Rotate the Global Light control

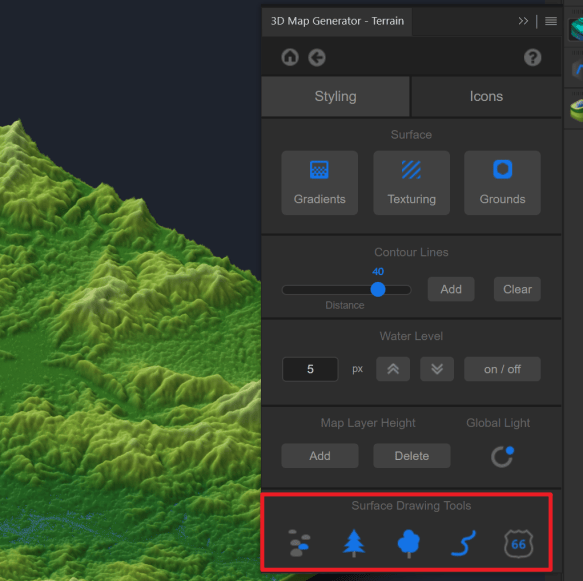tap(502, 456)
